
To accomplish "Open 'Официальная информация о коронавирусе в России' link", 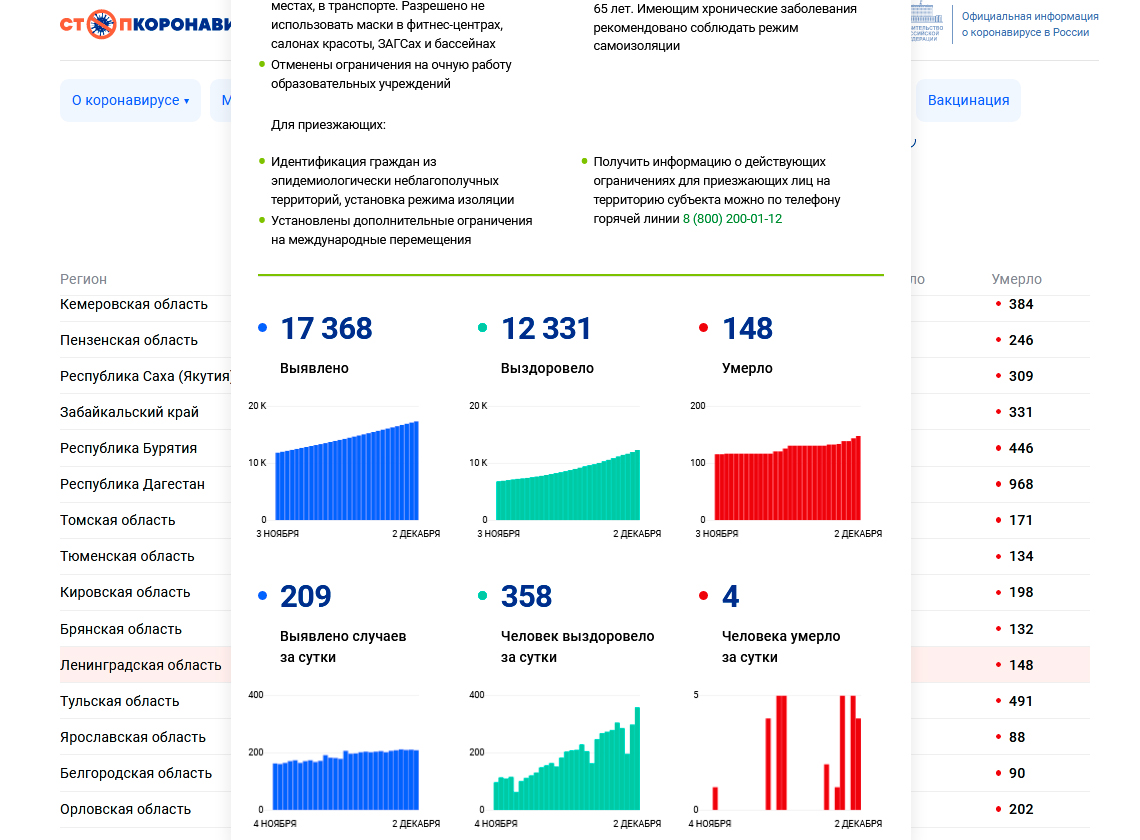I will click(x=1029, y=24).
